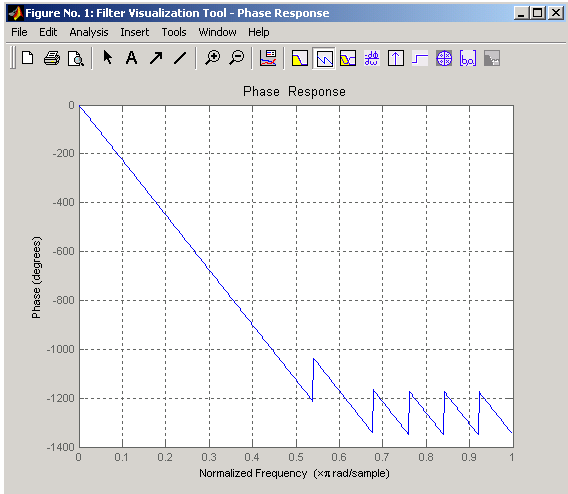Click the Print icon in toolbar
568x494 pixels.
point(52,58)
